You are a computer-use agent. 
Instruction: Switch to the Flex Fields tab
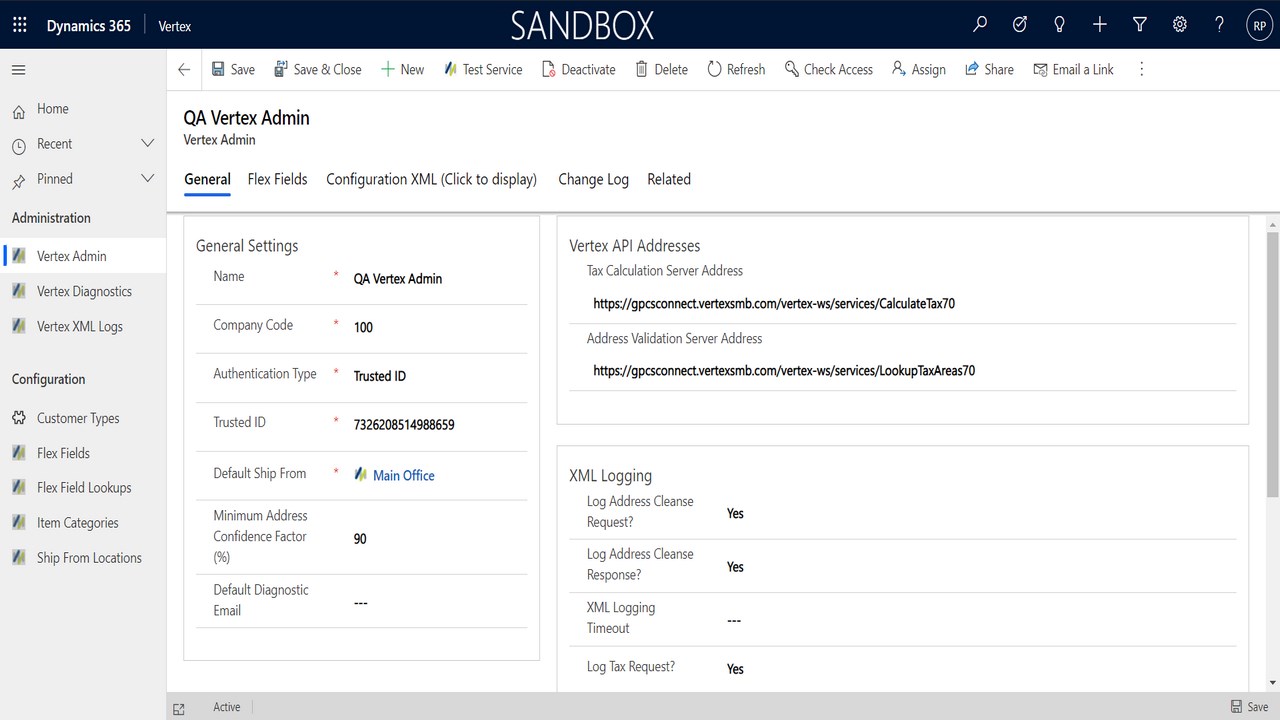click(277, 180)
